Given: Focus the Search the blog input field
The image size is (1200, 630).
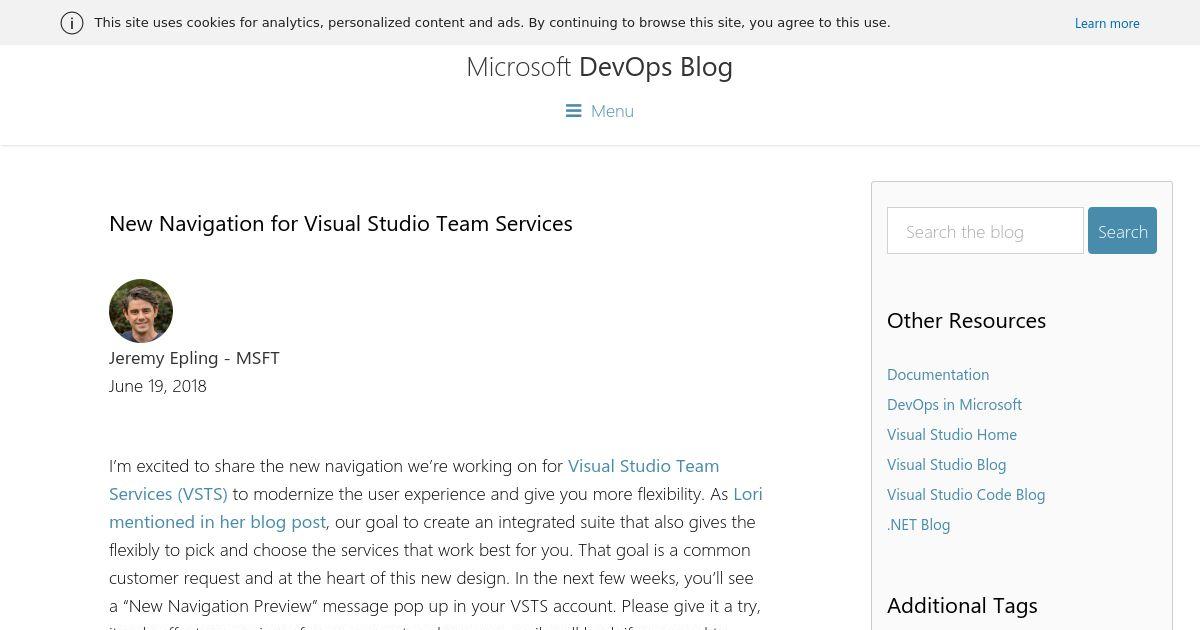Looking at the screenshot, I should (x=985, y=231).
